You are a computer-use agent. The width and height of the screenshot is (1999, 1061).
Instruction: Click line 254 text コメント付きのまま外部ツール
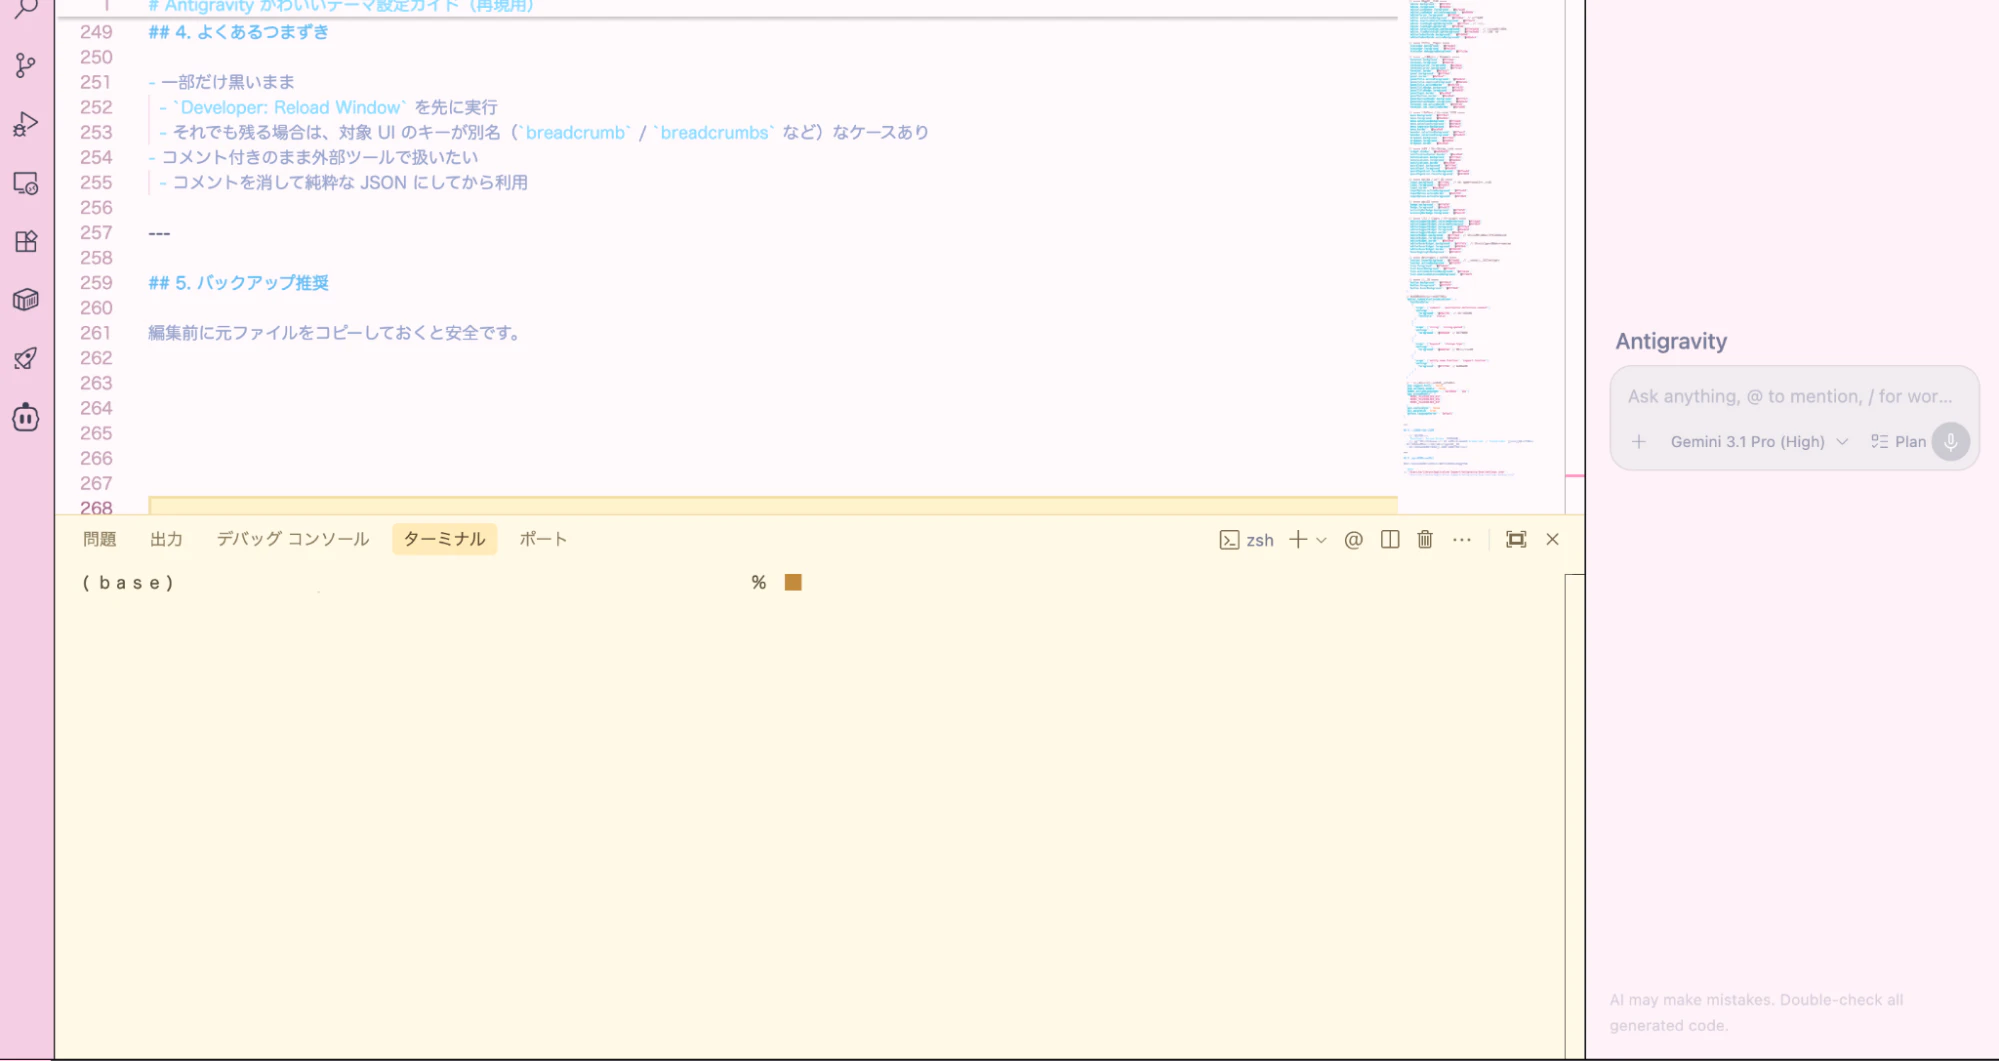320,157
